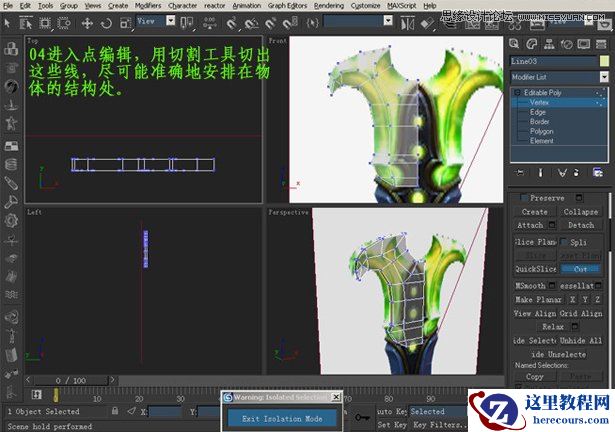Toggle the Percent Snap icon
Image resolution: width=615 pixels, height=432 pixels.
click(270, 24)
